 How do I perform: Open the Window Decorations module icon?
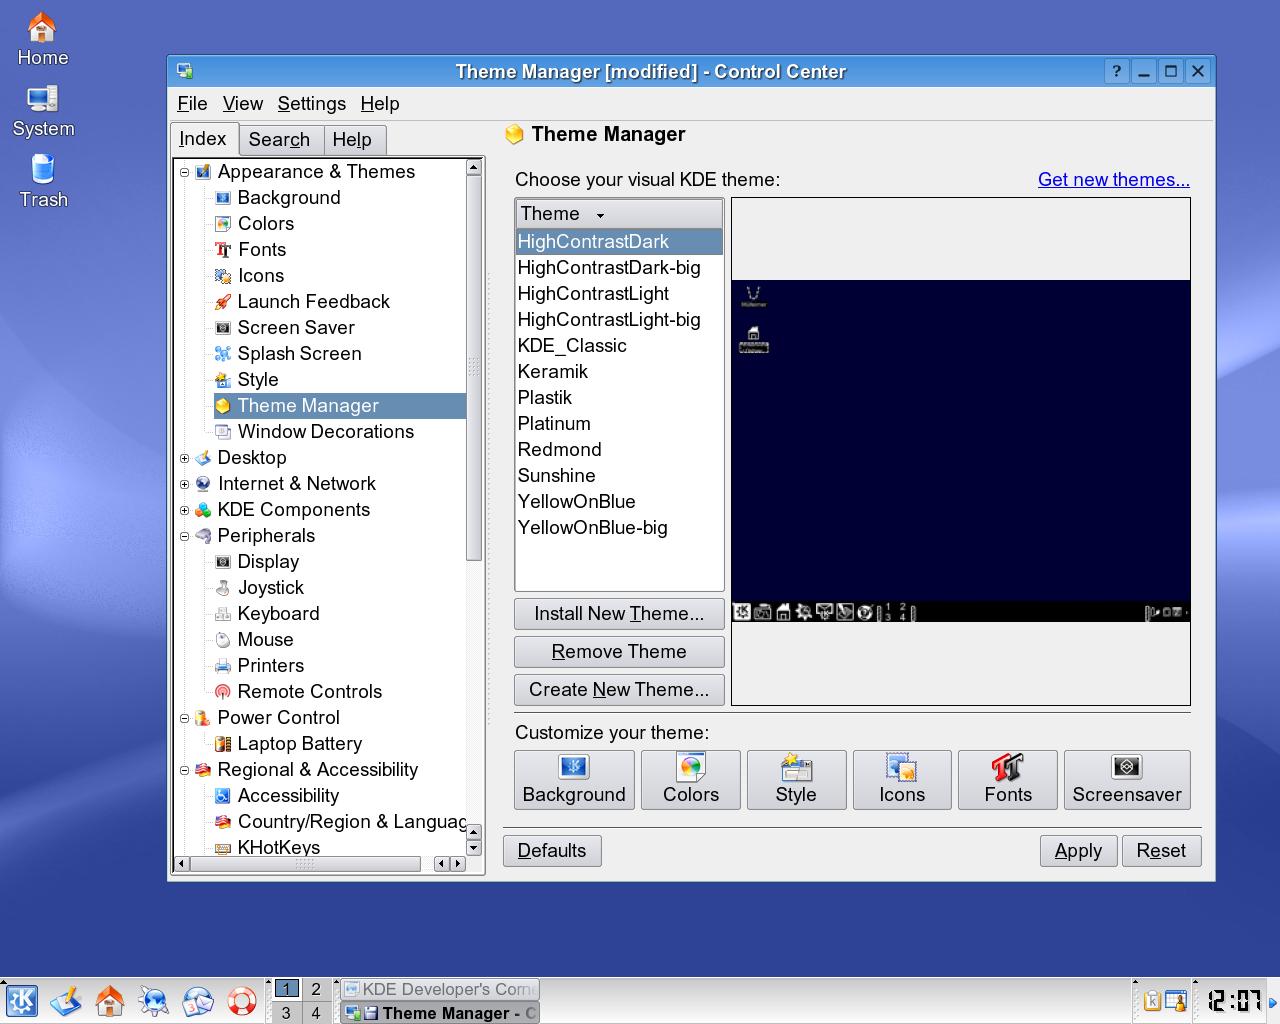[223, 432]
